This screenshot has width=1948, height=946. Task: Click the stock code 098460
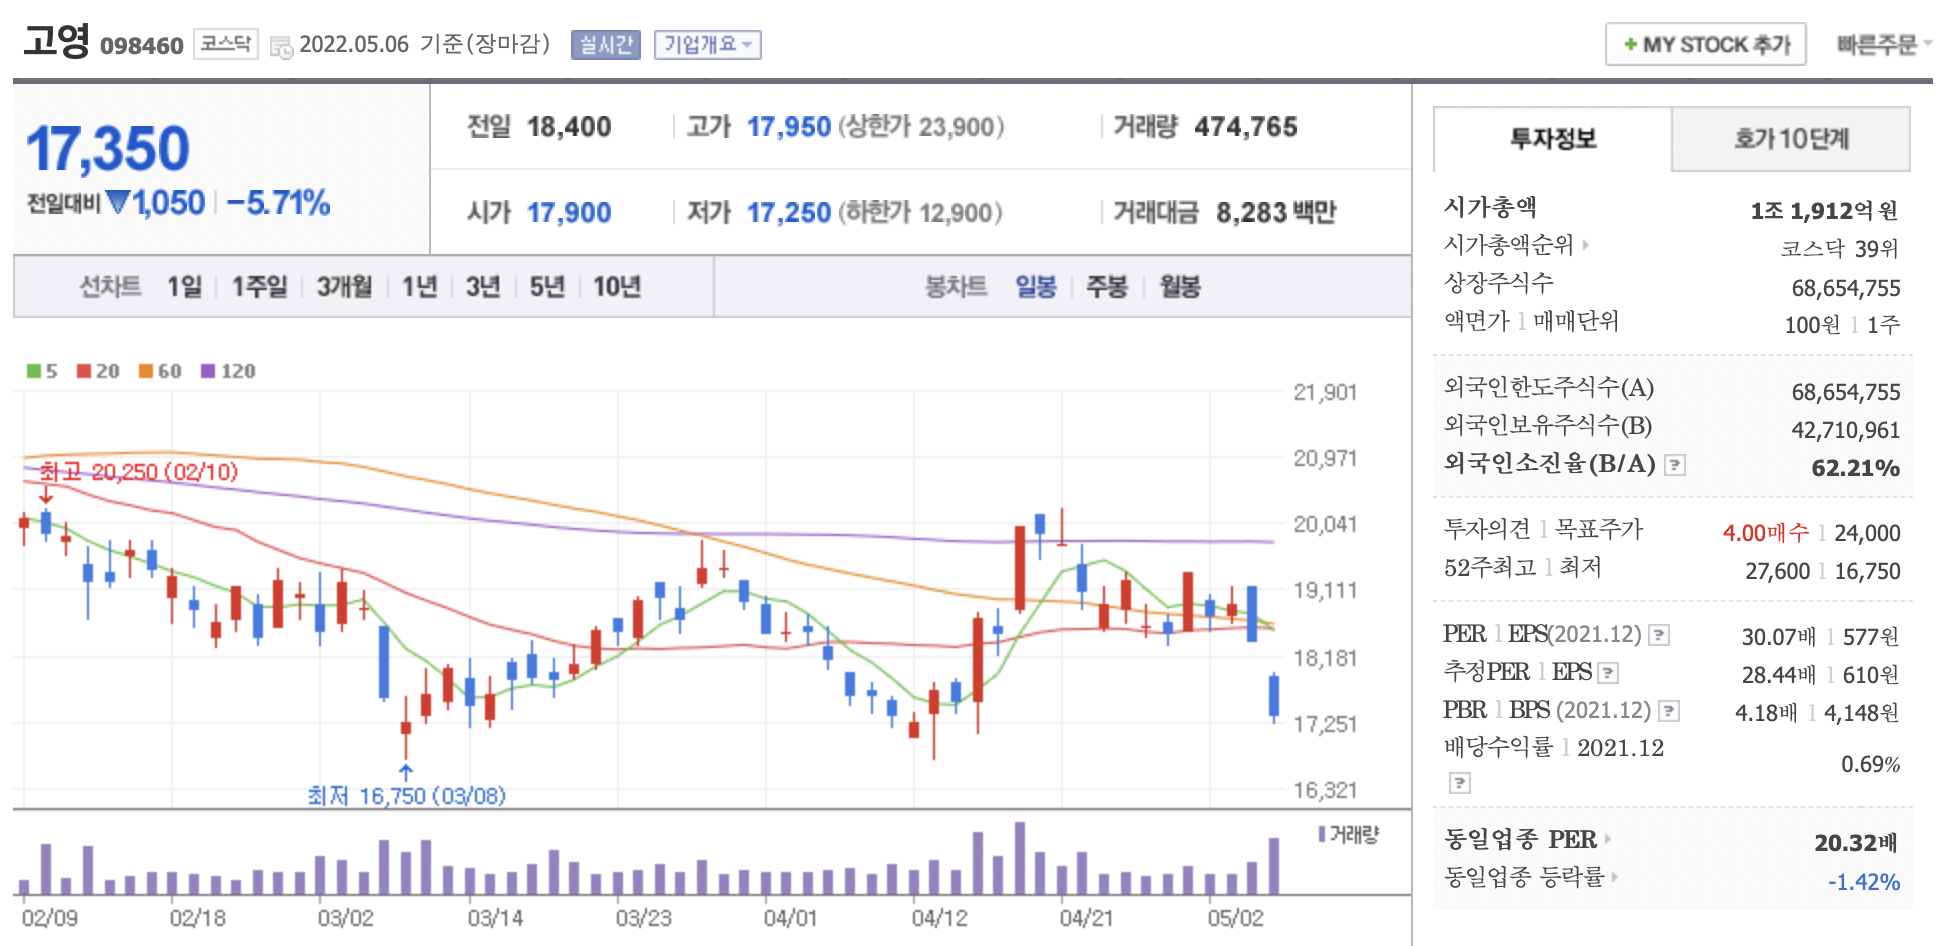click(142, 46)
